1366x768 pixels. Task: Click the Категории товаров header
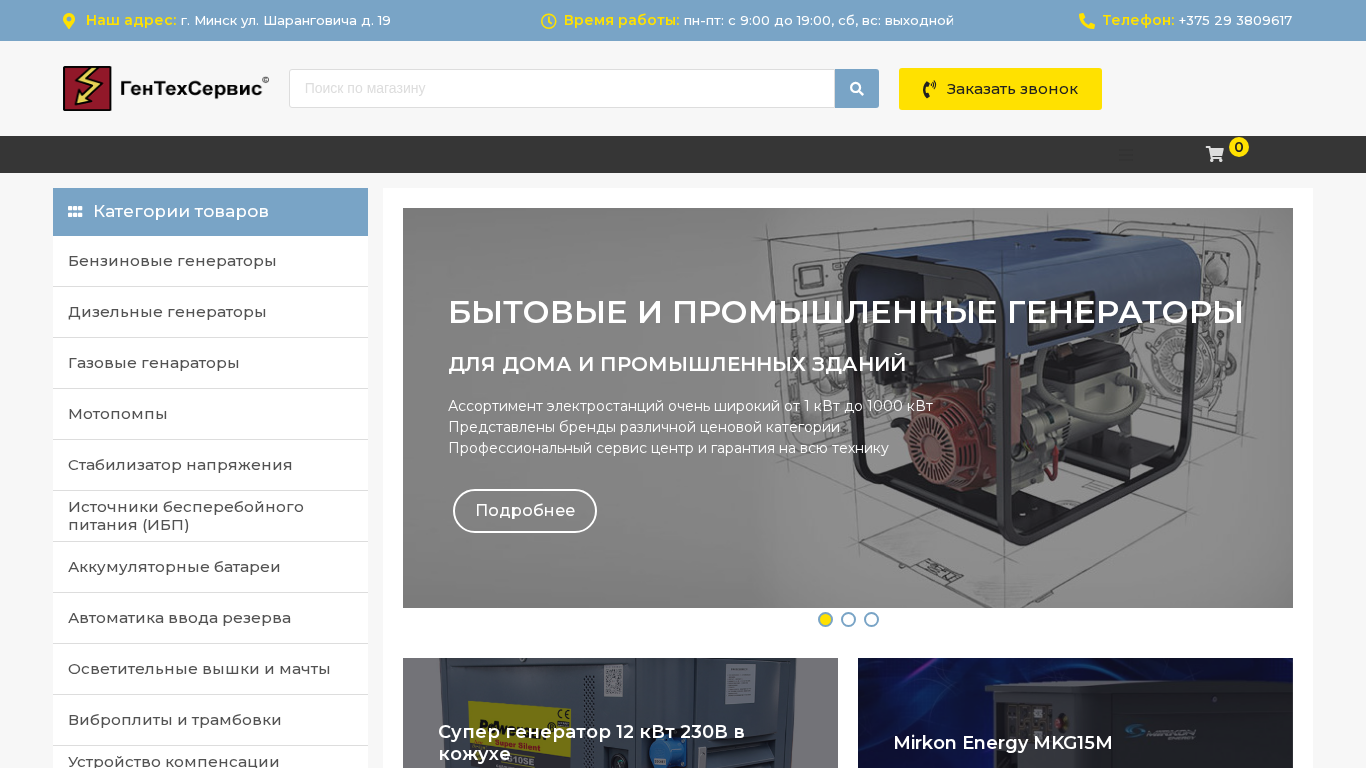click(210, 212)
